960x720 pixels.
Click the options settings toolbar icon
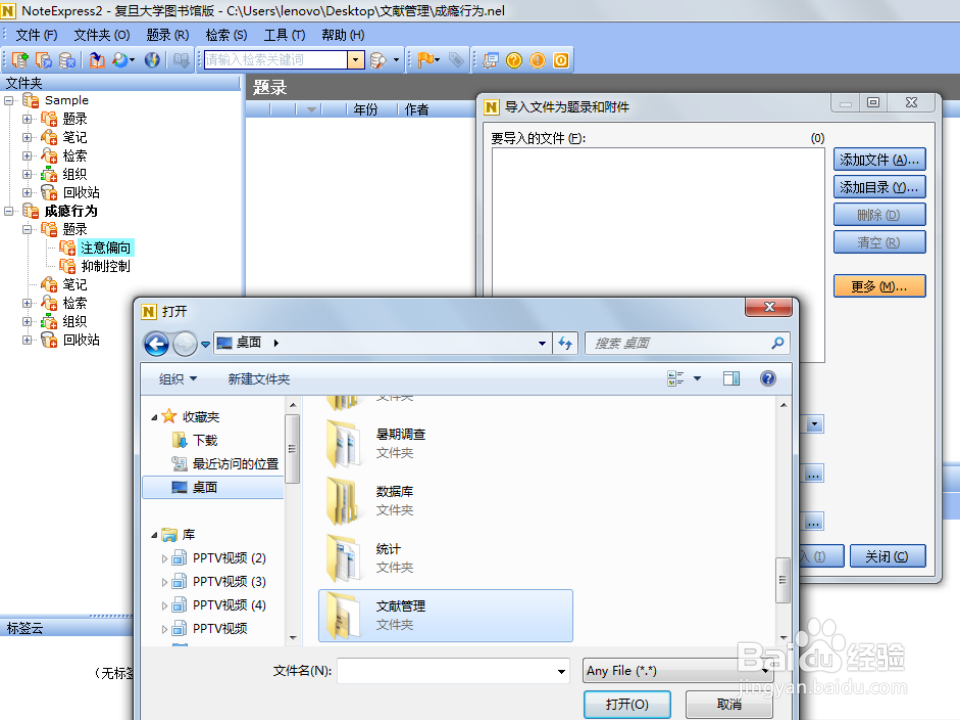click(x=490, y=60)
